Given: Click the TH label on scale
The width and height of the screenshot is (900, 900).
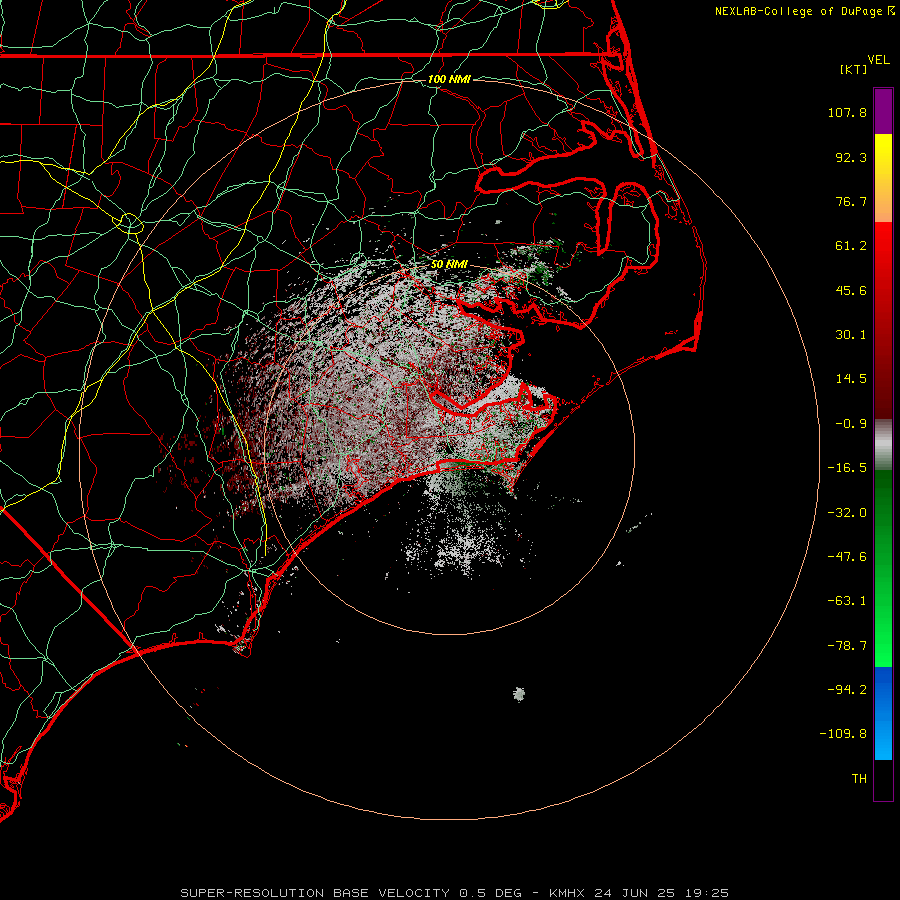Looking at the screenshot, I should [x=859, y=779].
